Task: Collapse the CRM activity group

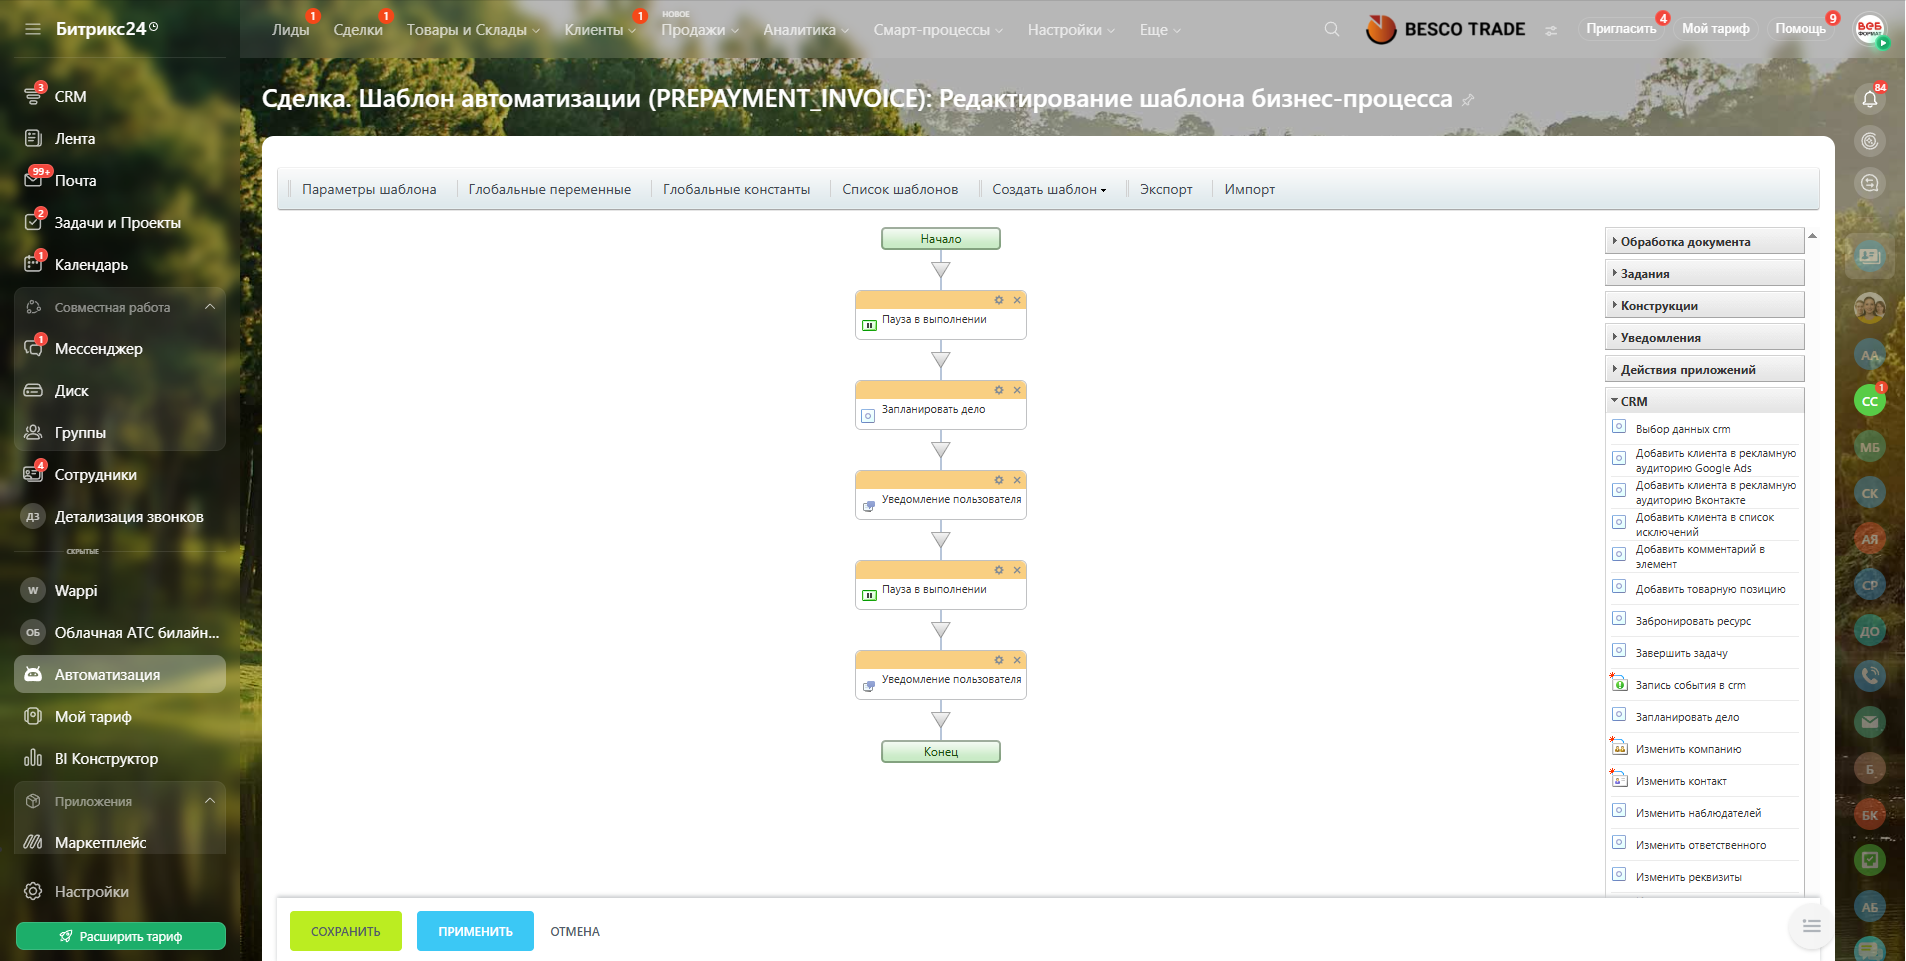Action: click(x=1634, y=401)
